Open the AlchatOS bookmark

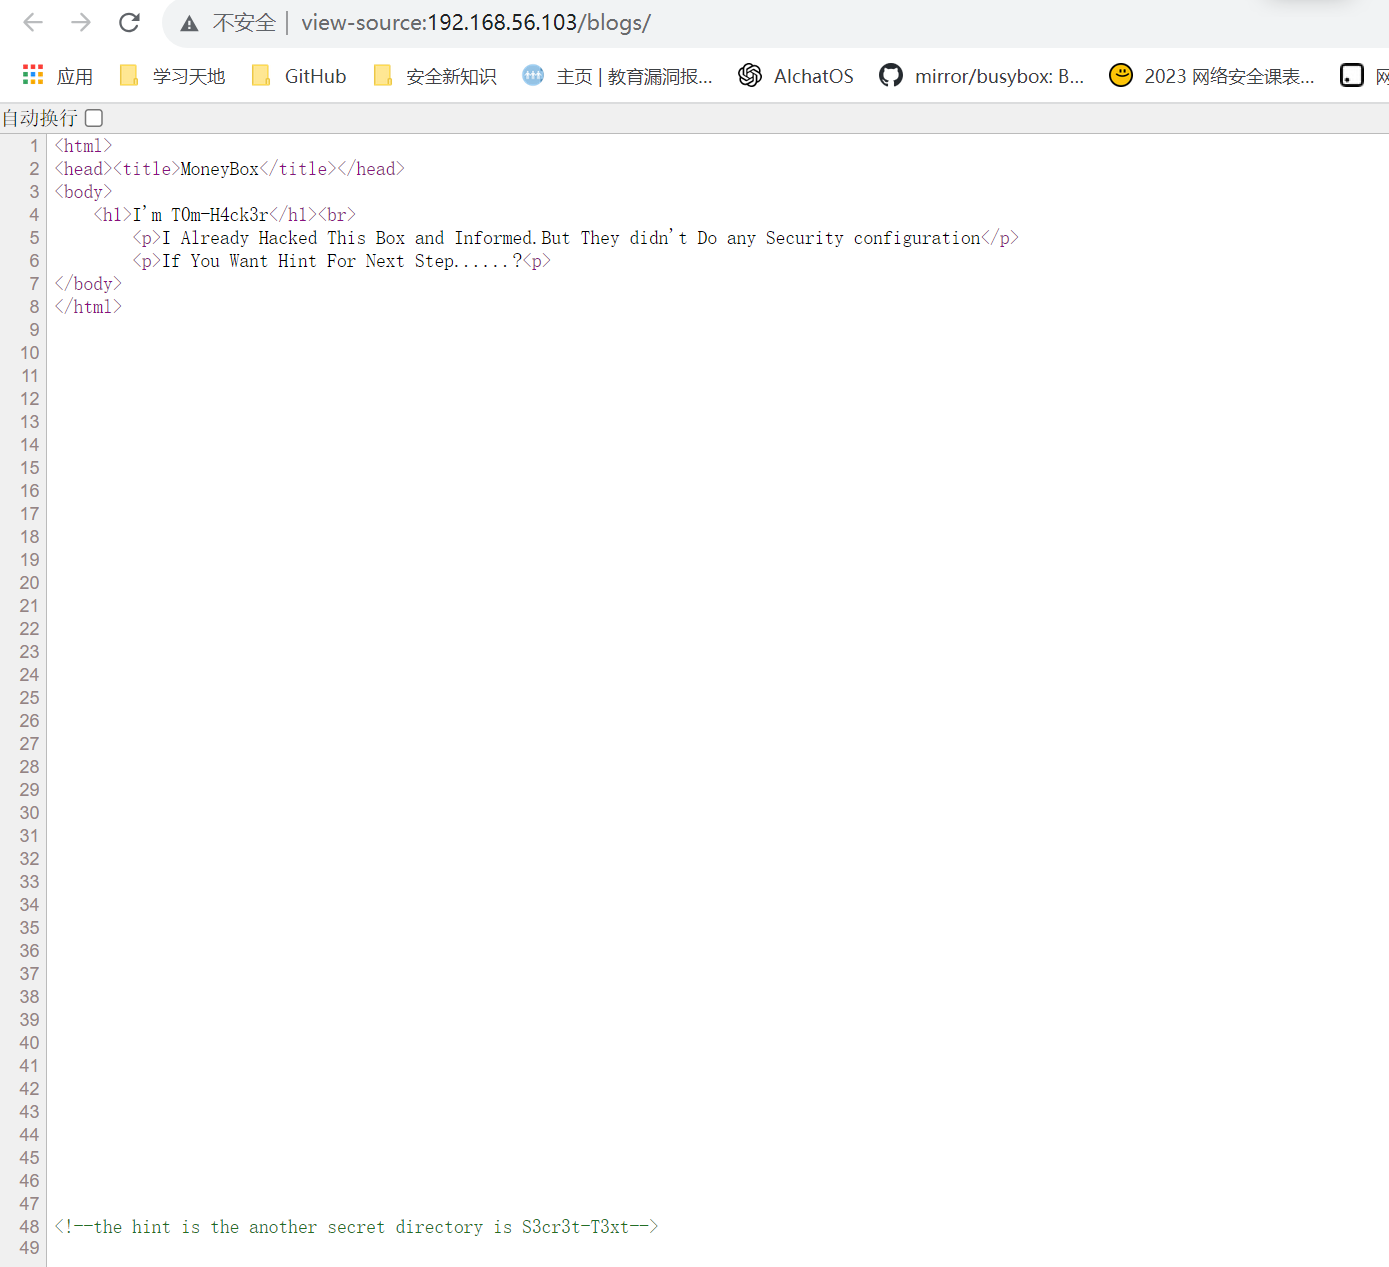click(x=796, y=76)
